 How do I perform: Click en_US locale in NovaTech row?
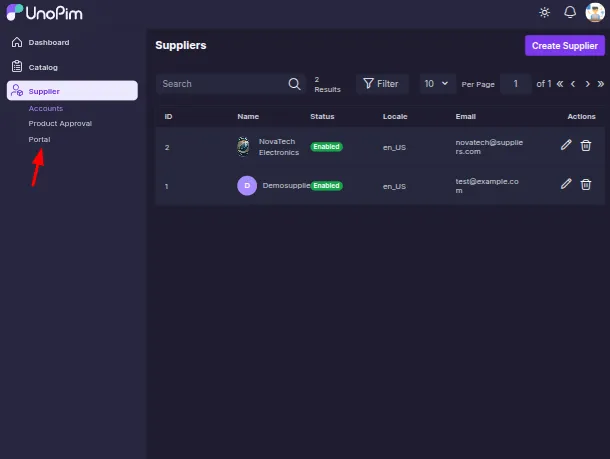coord(394,147)
